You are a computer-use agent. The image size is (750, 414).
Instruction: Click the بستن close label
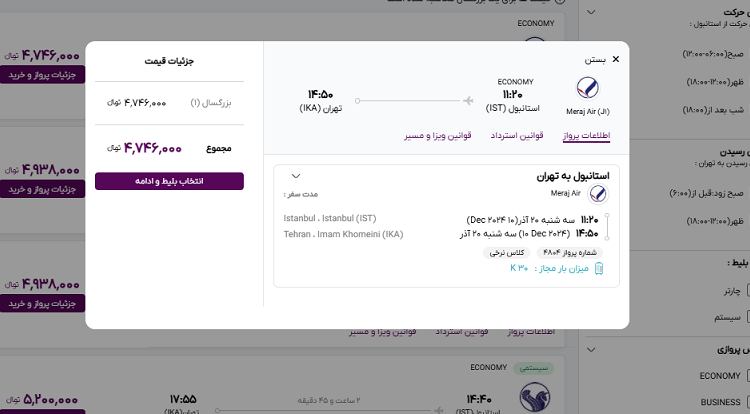[595, 59]
